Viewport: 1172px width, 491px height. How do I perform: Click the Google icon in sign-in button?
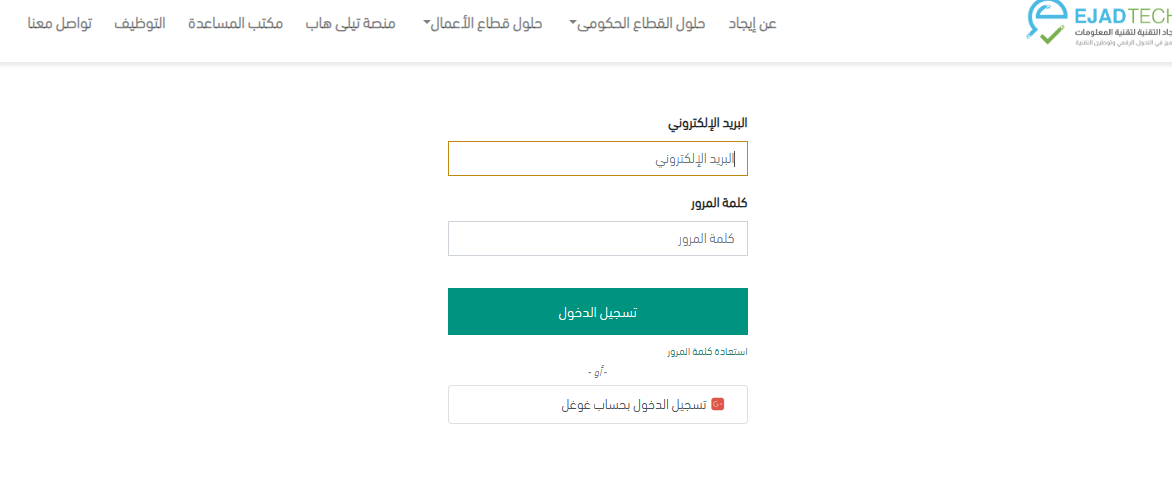click(x=717, y=404)
